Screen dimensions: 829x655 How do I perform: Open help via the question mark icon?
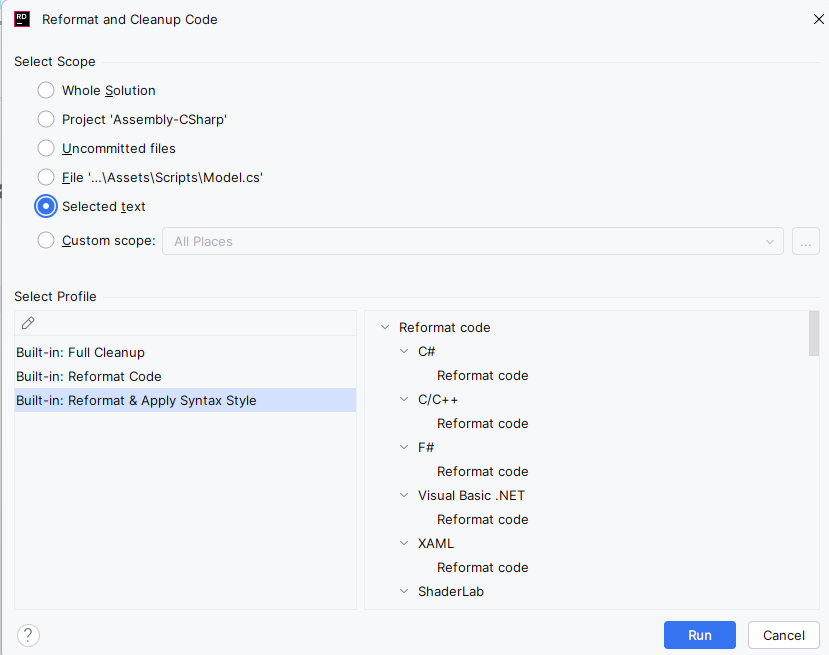click(27, 635)
